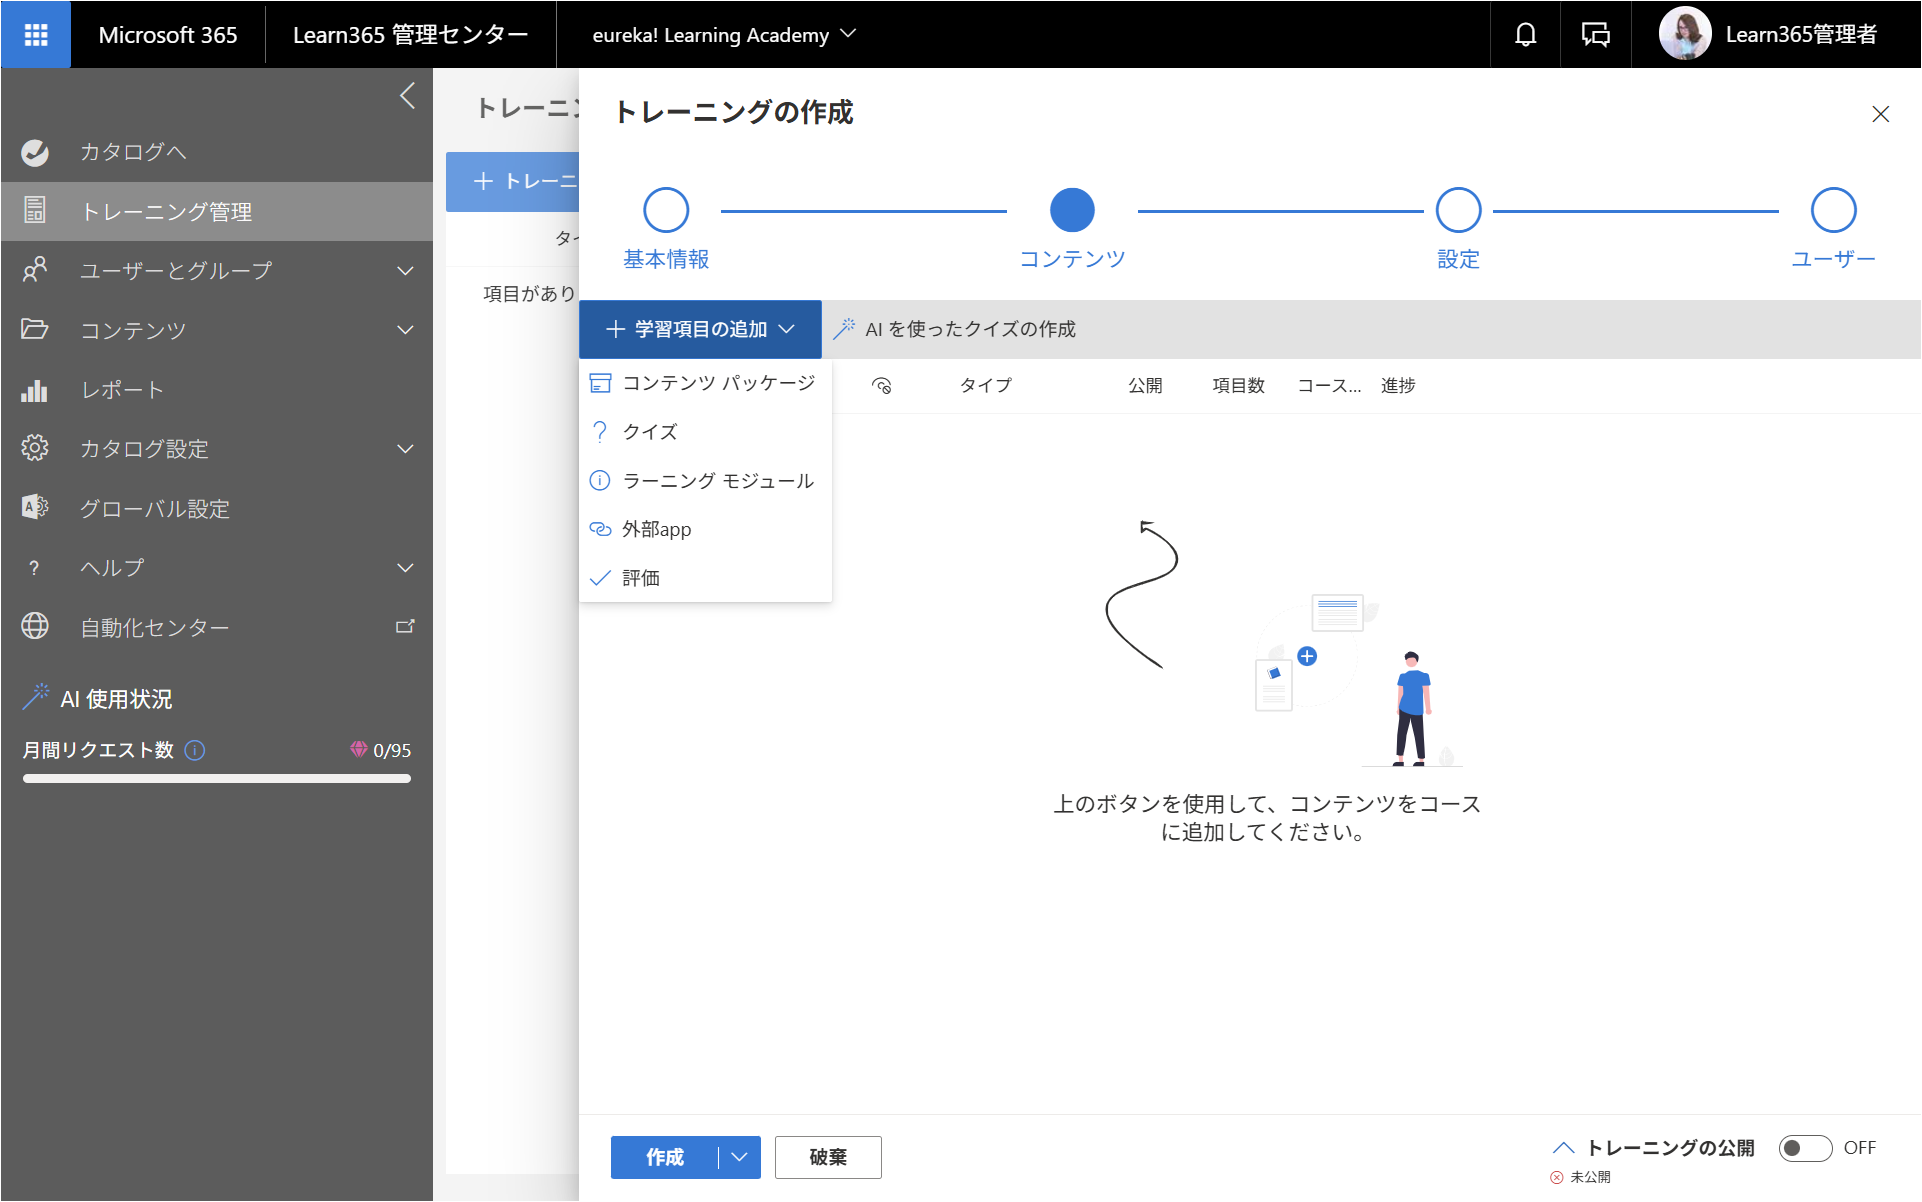Open eureka! Learning Academy dropdown
Screen dimensions: 1922x1202
pos(724,35)
